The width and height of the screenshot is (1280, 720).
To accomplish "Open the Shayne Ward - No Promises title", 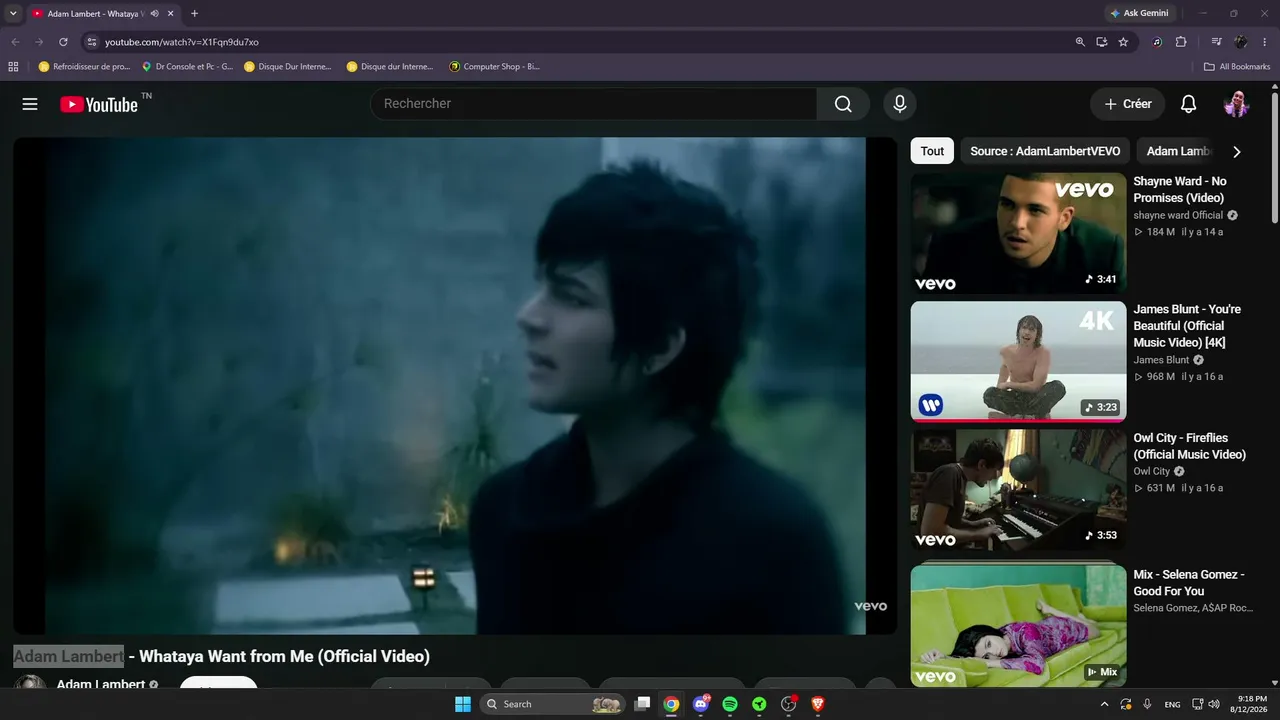I will (x=1180, y=189).
